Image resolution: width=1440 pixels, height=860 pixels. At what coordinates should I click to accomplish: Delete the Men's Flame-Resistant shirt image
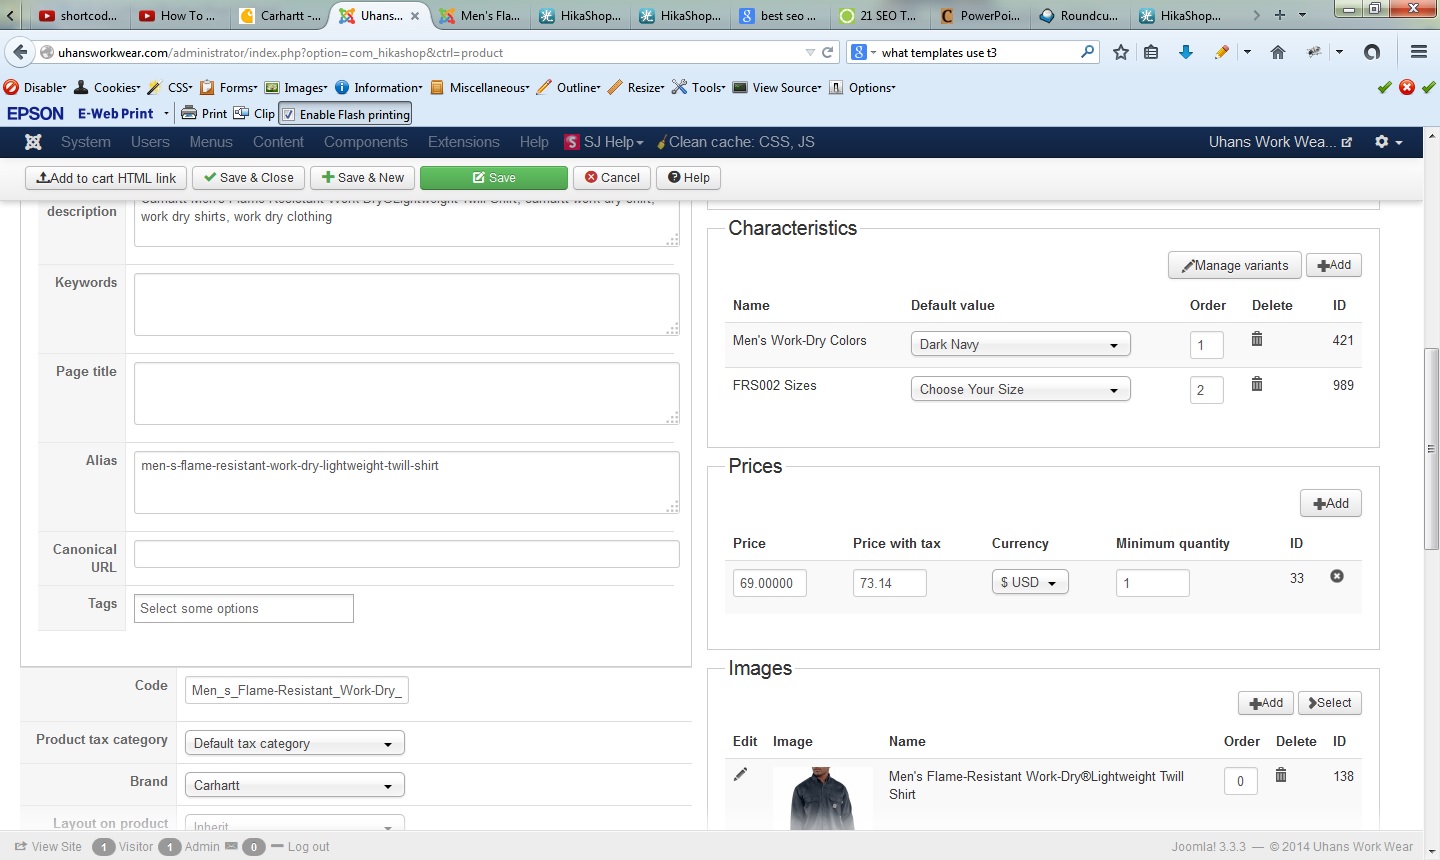pos(1281,775)
